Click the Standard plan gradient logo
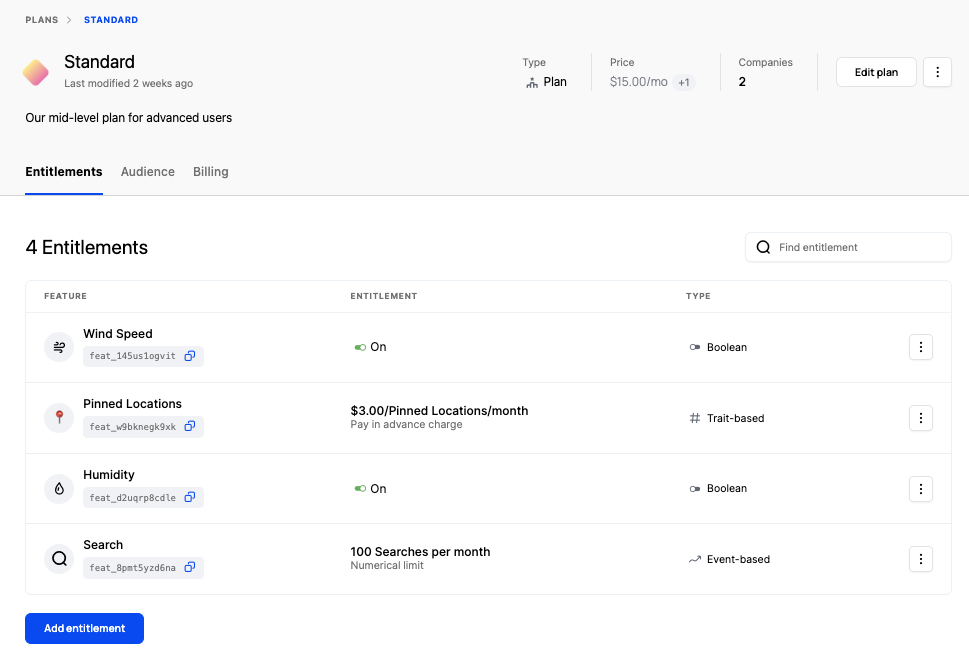 tap(36, 72)
